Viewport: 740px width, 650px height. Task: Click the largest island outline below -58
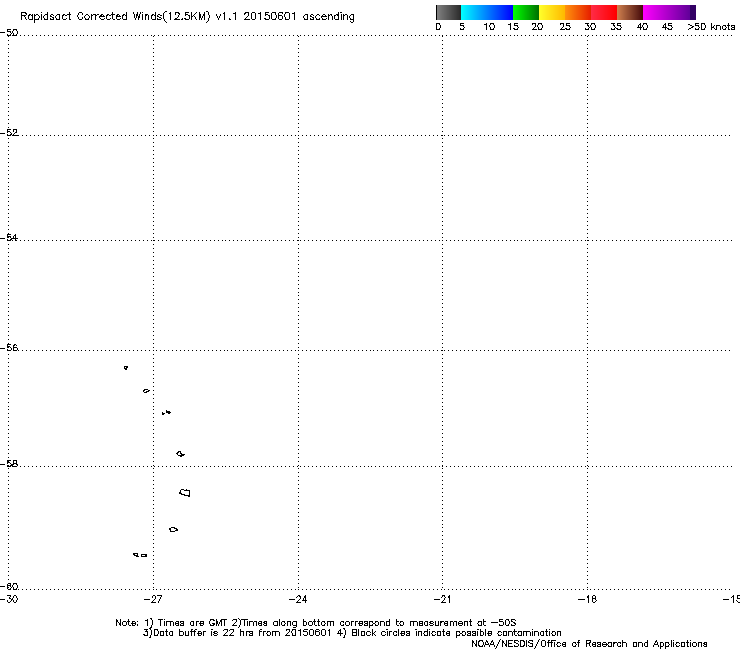click(185, 493)
